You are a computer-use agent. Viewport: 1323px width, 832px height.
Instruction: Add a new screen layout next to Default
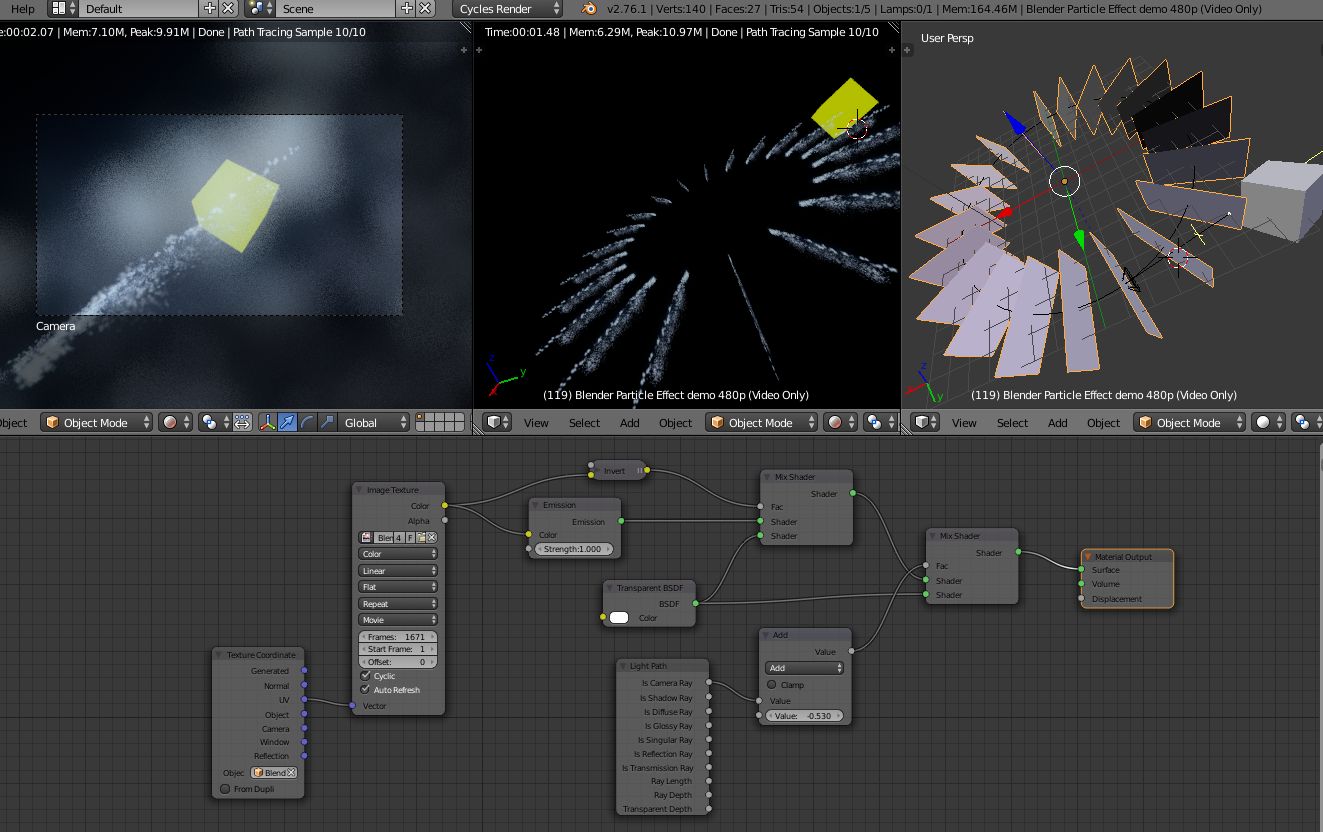click(210, 8)
